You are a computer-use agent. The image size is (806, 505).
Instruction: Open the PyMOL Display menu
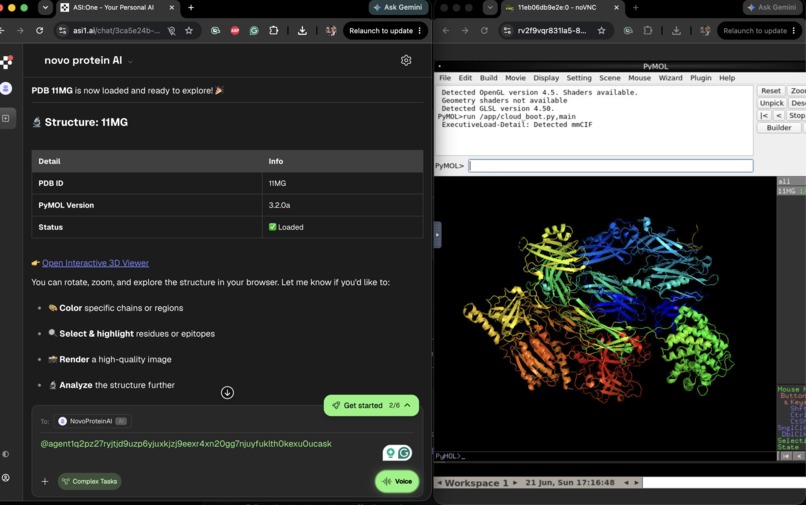546,78
